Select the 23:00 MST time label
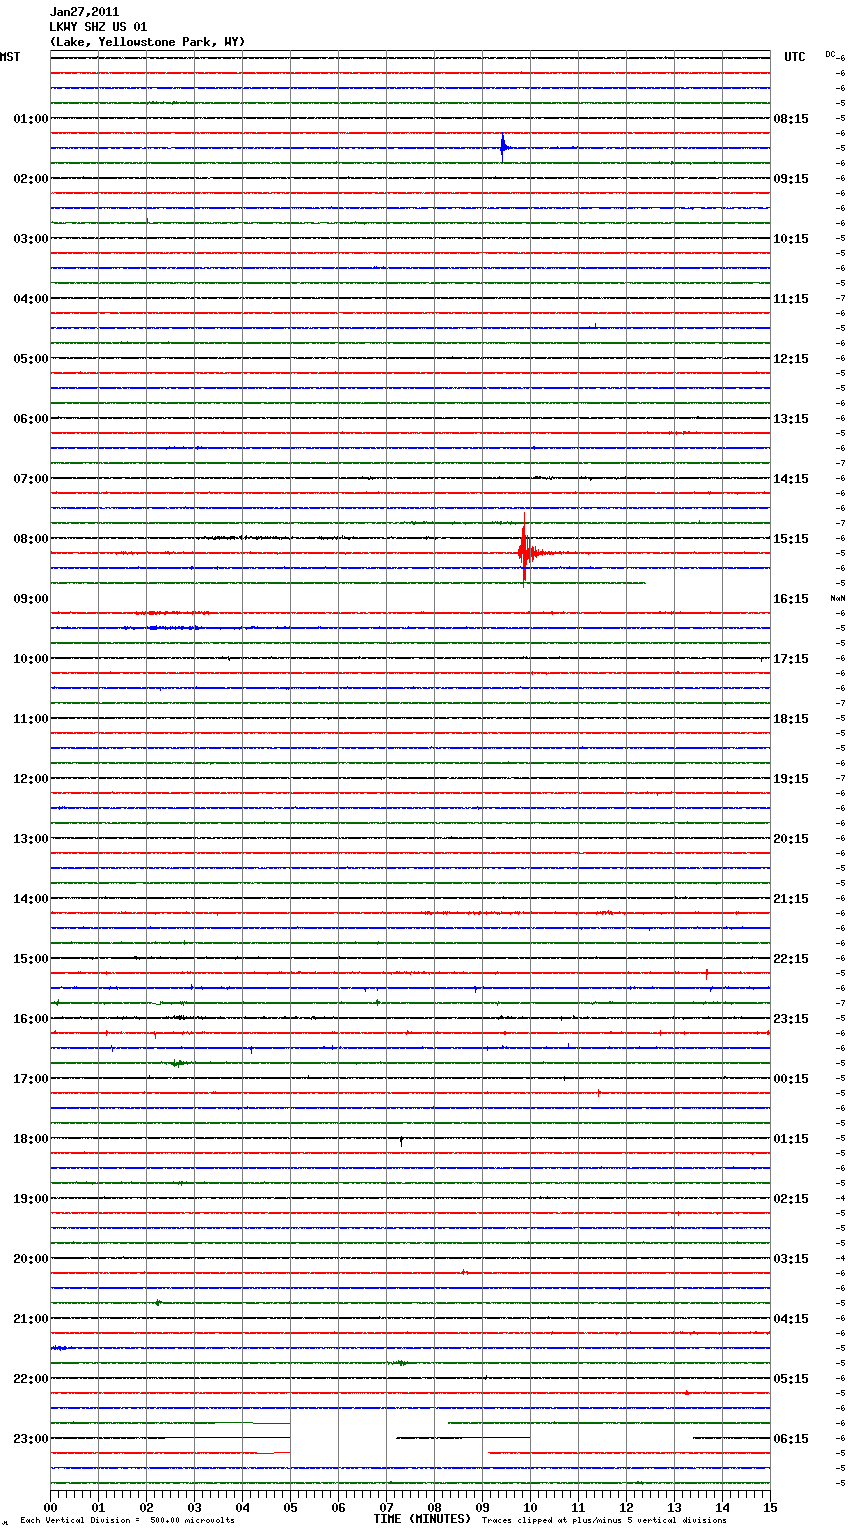This screenshot has width=850, height=1534. [30, 1439]
